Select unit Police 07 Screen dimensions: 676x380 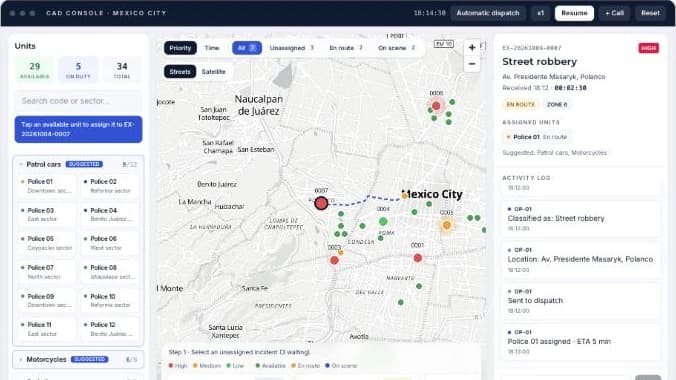(47, 272)
